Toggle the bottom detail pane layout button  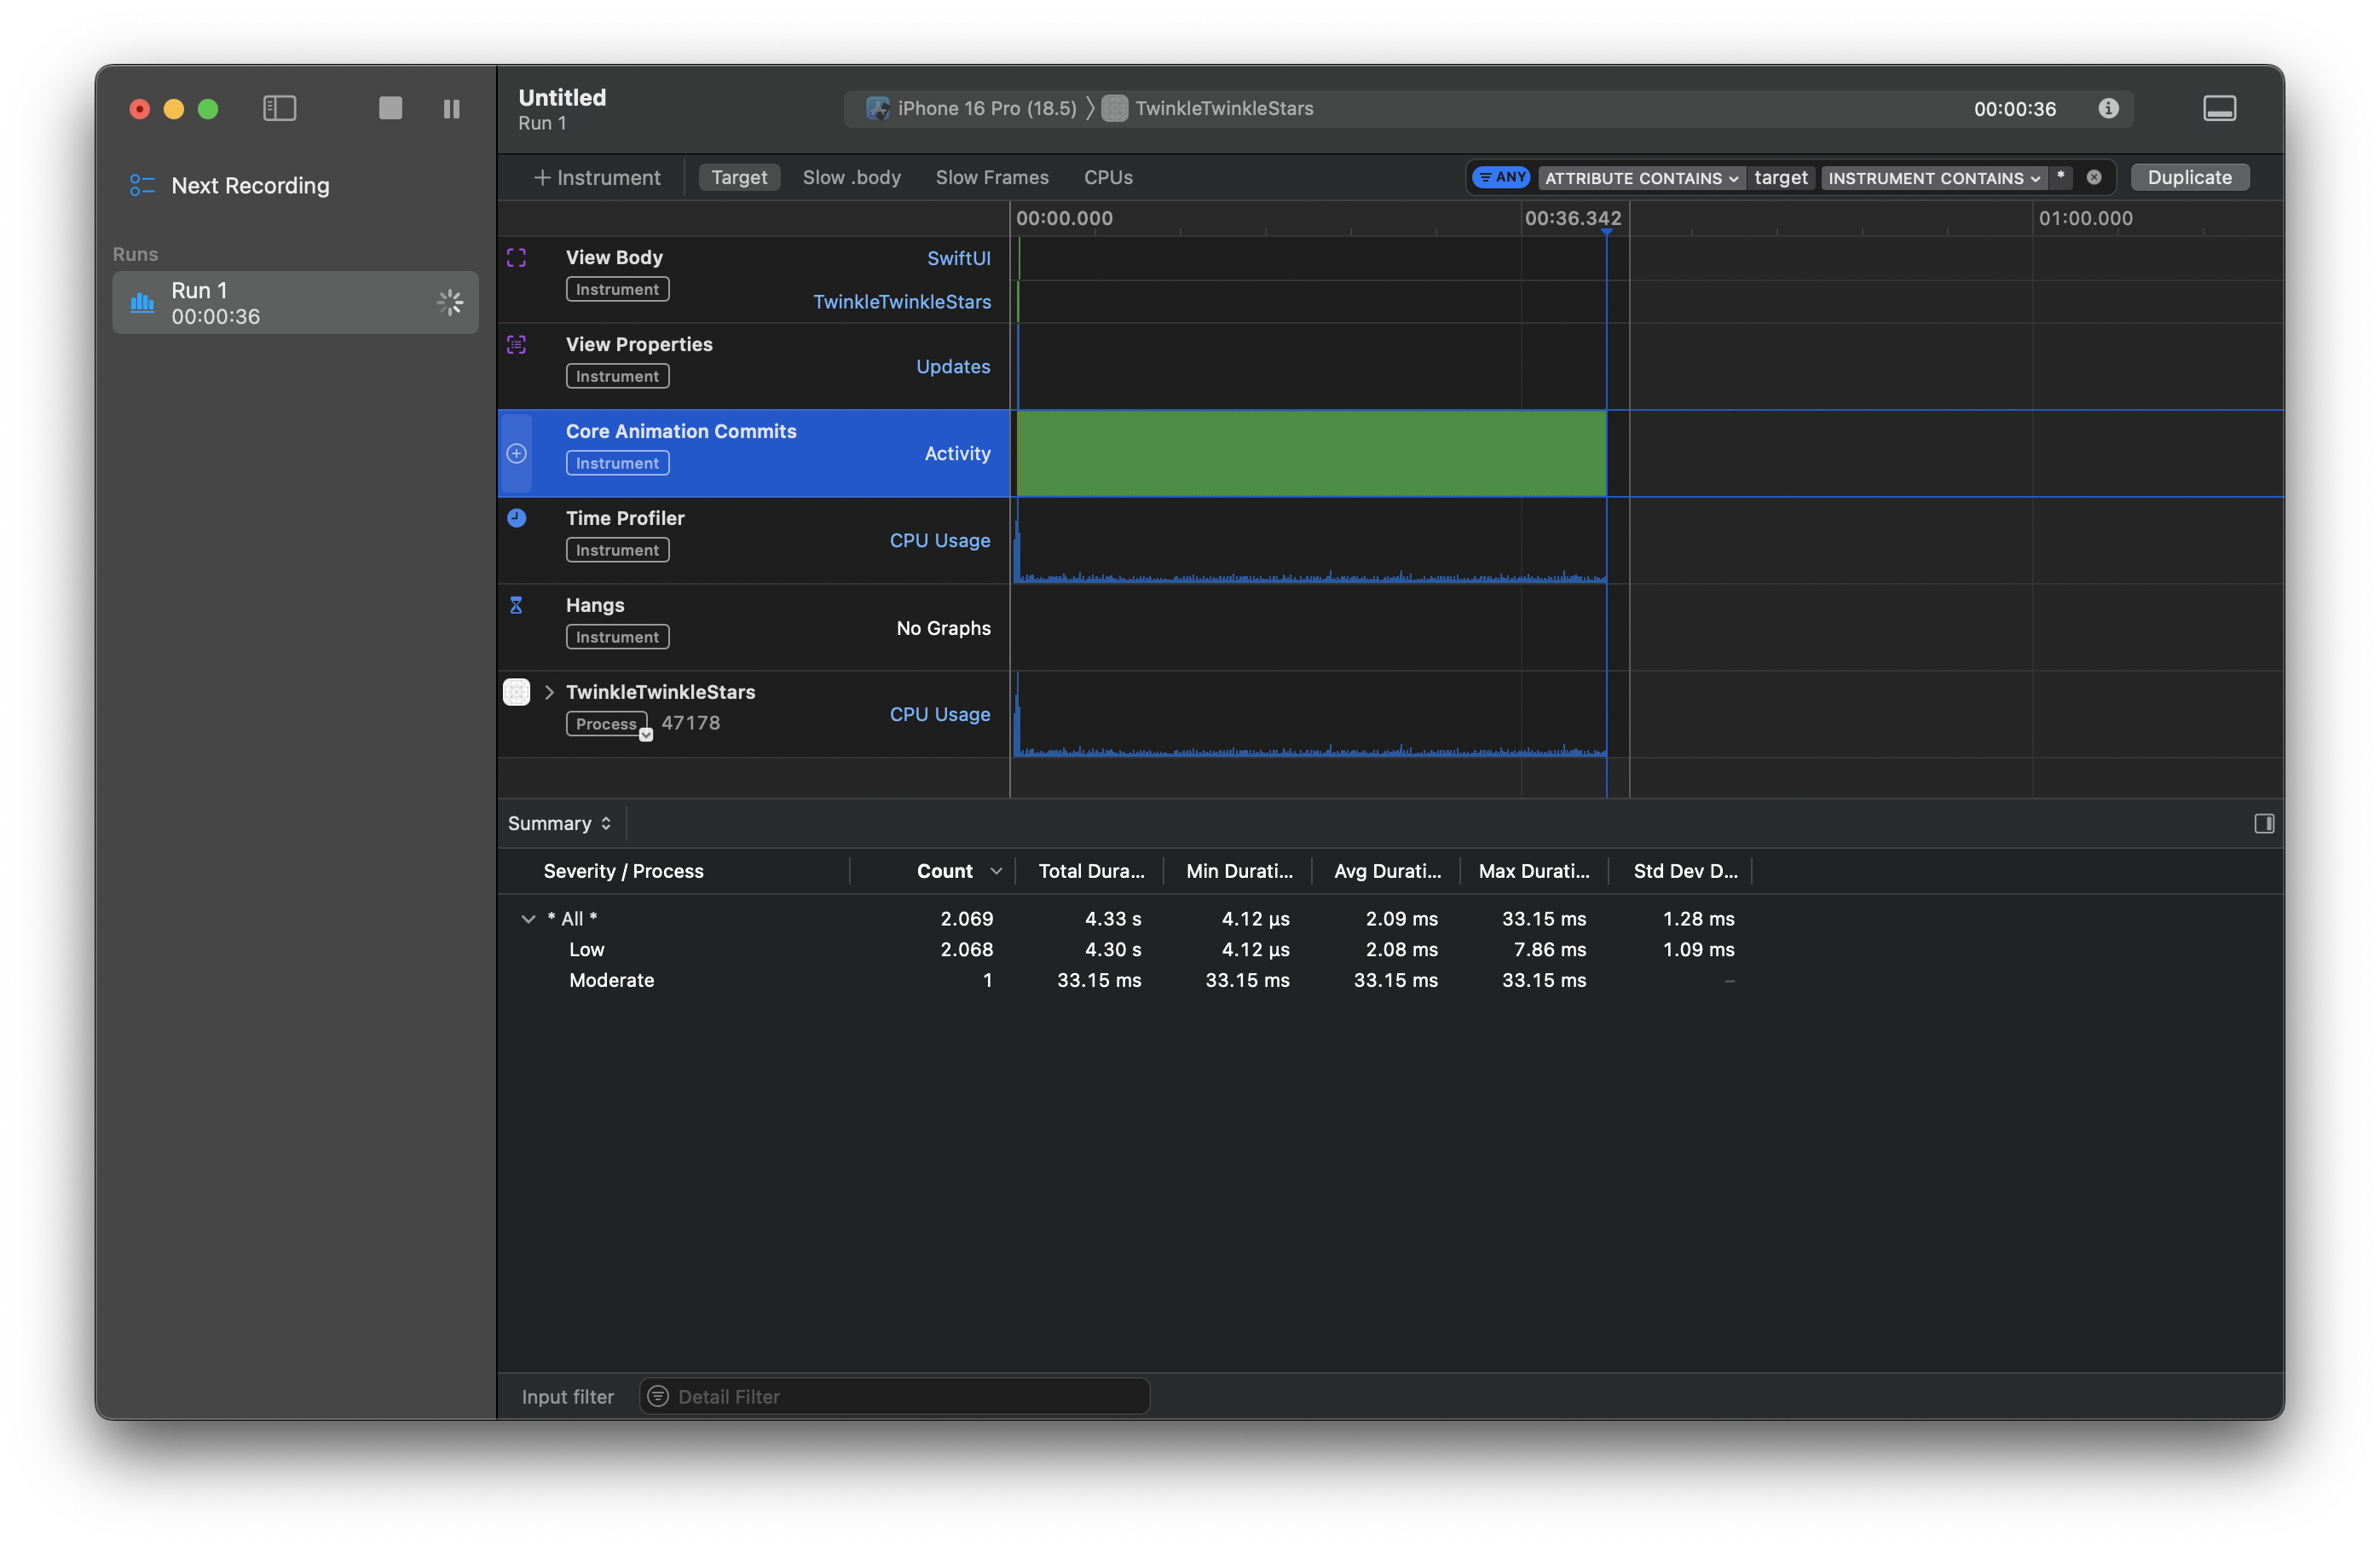(2219, 108)
